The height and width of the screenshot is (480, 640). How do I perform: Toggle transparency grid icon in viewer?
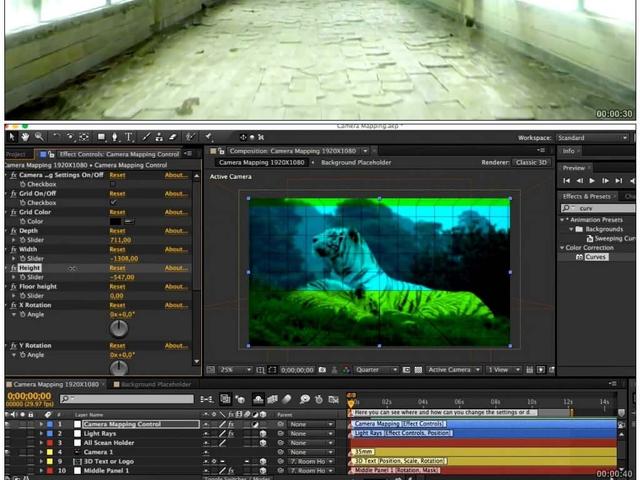418,370
